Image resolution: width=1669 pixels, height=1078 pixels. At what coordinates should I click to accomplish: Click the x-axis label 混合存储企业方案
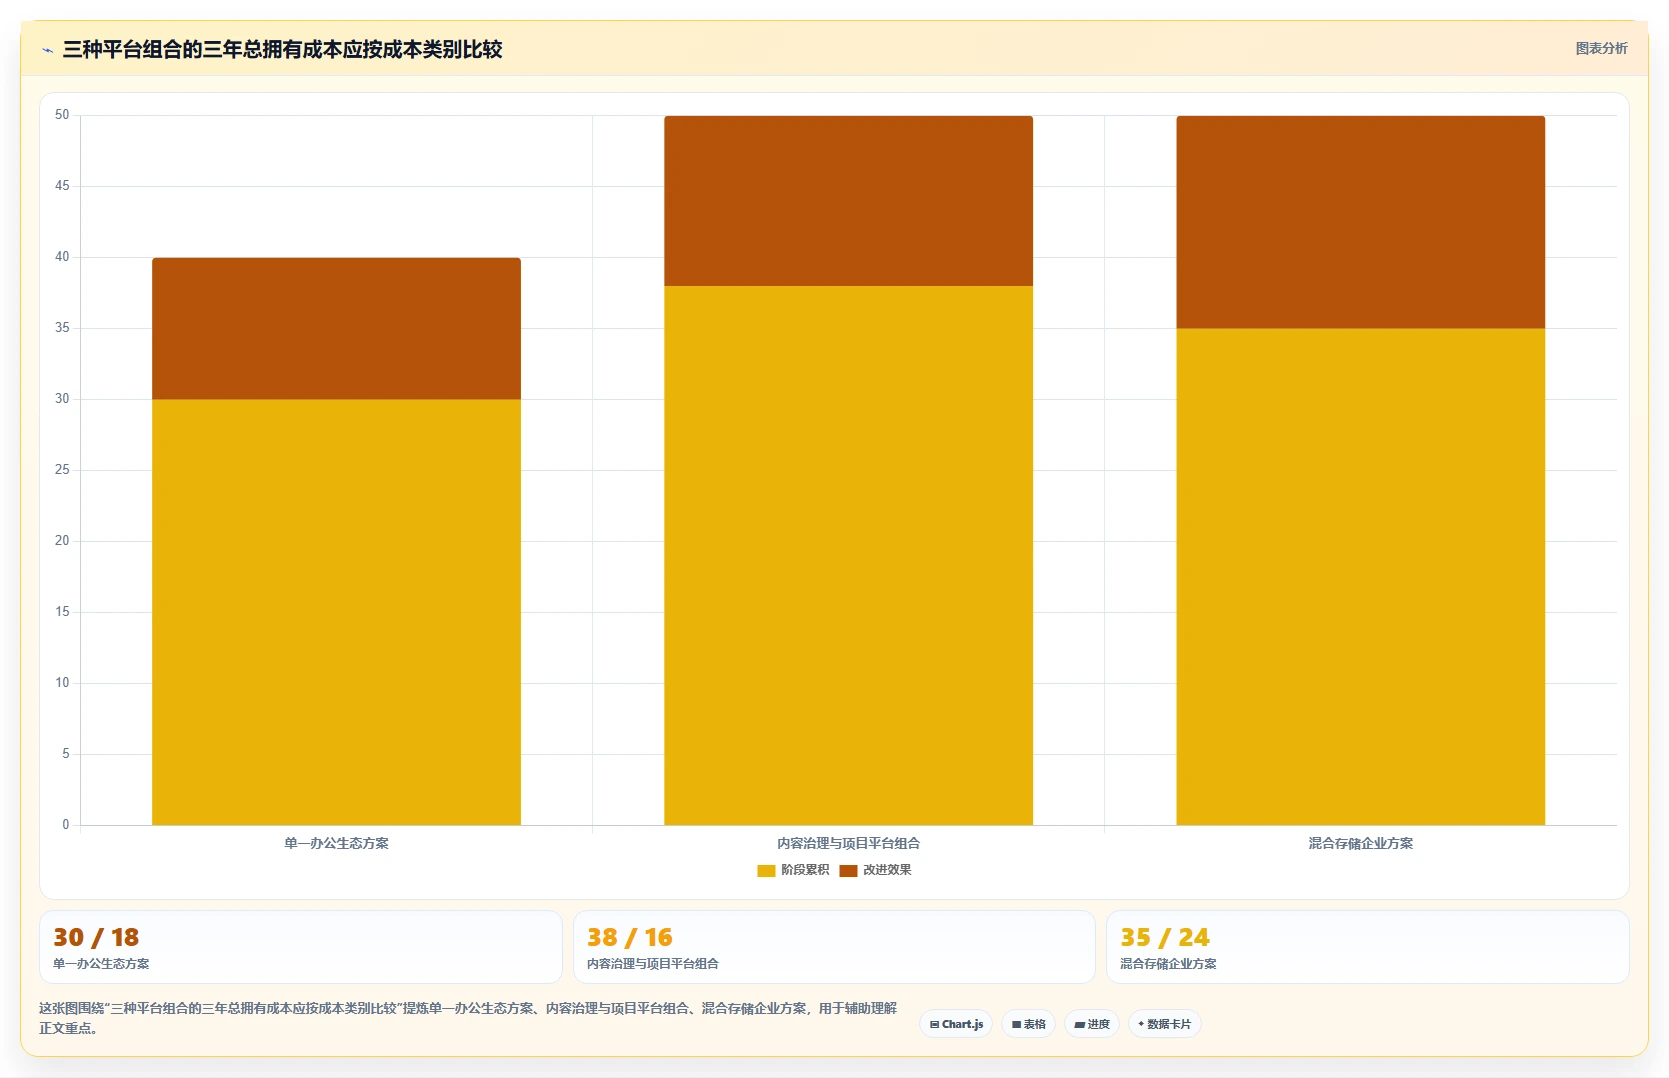(1360, 843)
